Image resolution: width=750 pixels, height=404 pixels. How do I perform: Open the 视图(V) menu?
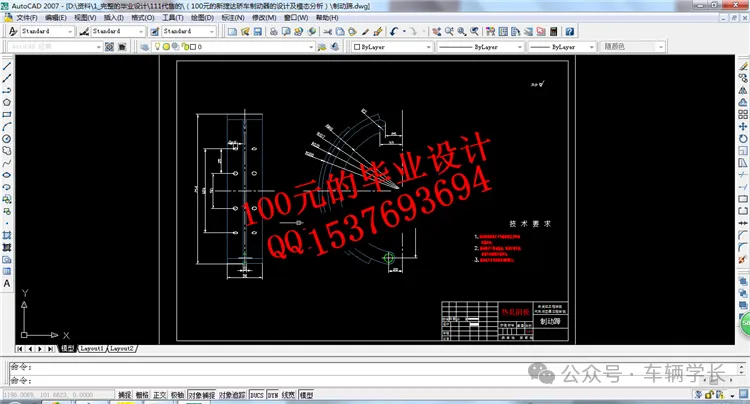click(x=85, y=18)
